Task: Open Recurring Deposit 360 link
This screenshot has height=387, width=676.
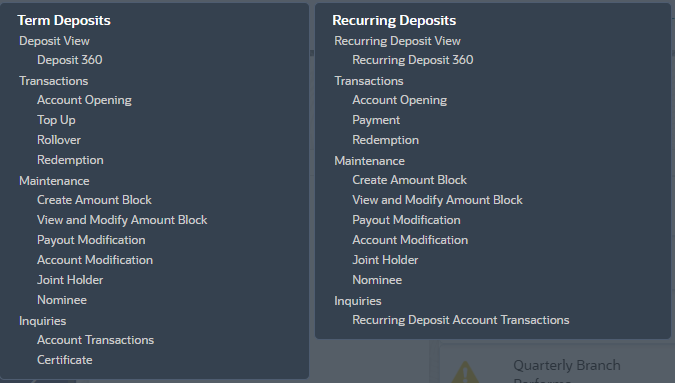Action: (x=413, y=60)
